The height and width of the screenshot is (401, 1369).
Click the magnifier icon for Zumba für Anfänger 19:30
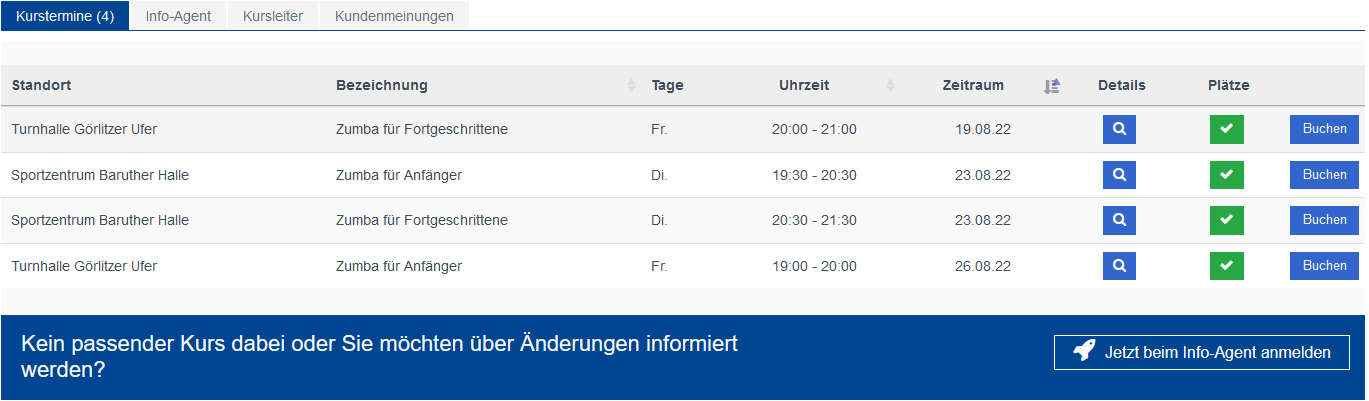click(1119, 175)
